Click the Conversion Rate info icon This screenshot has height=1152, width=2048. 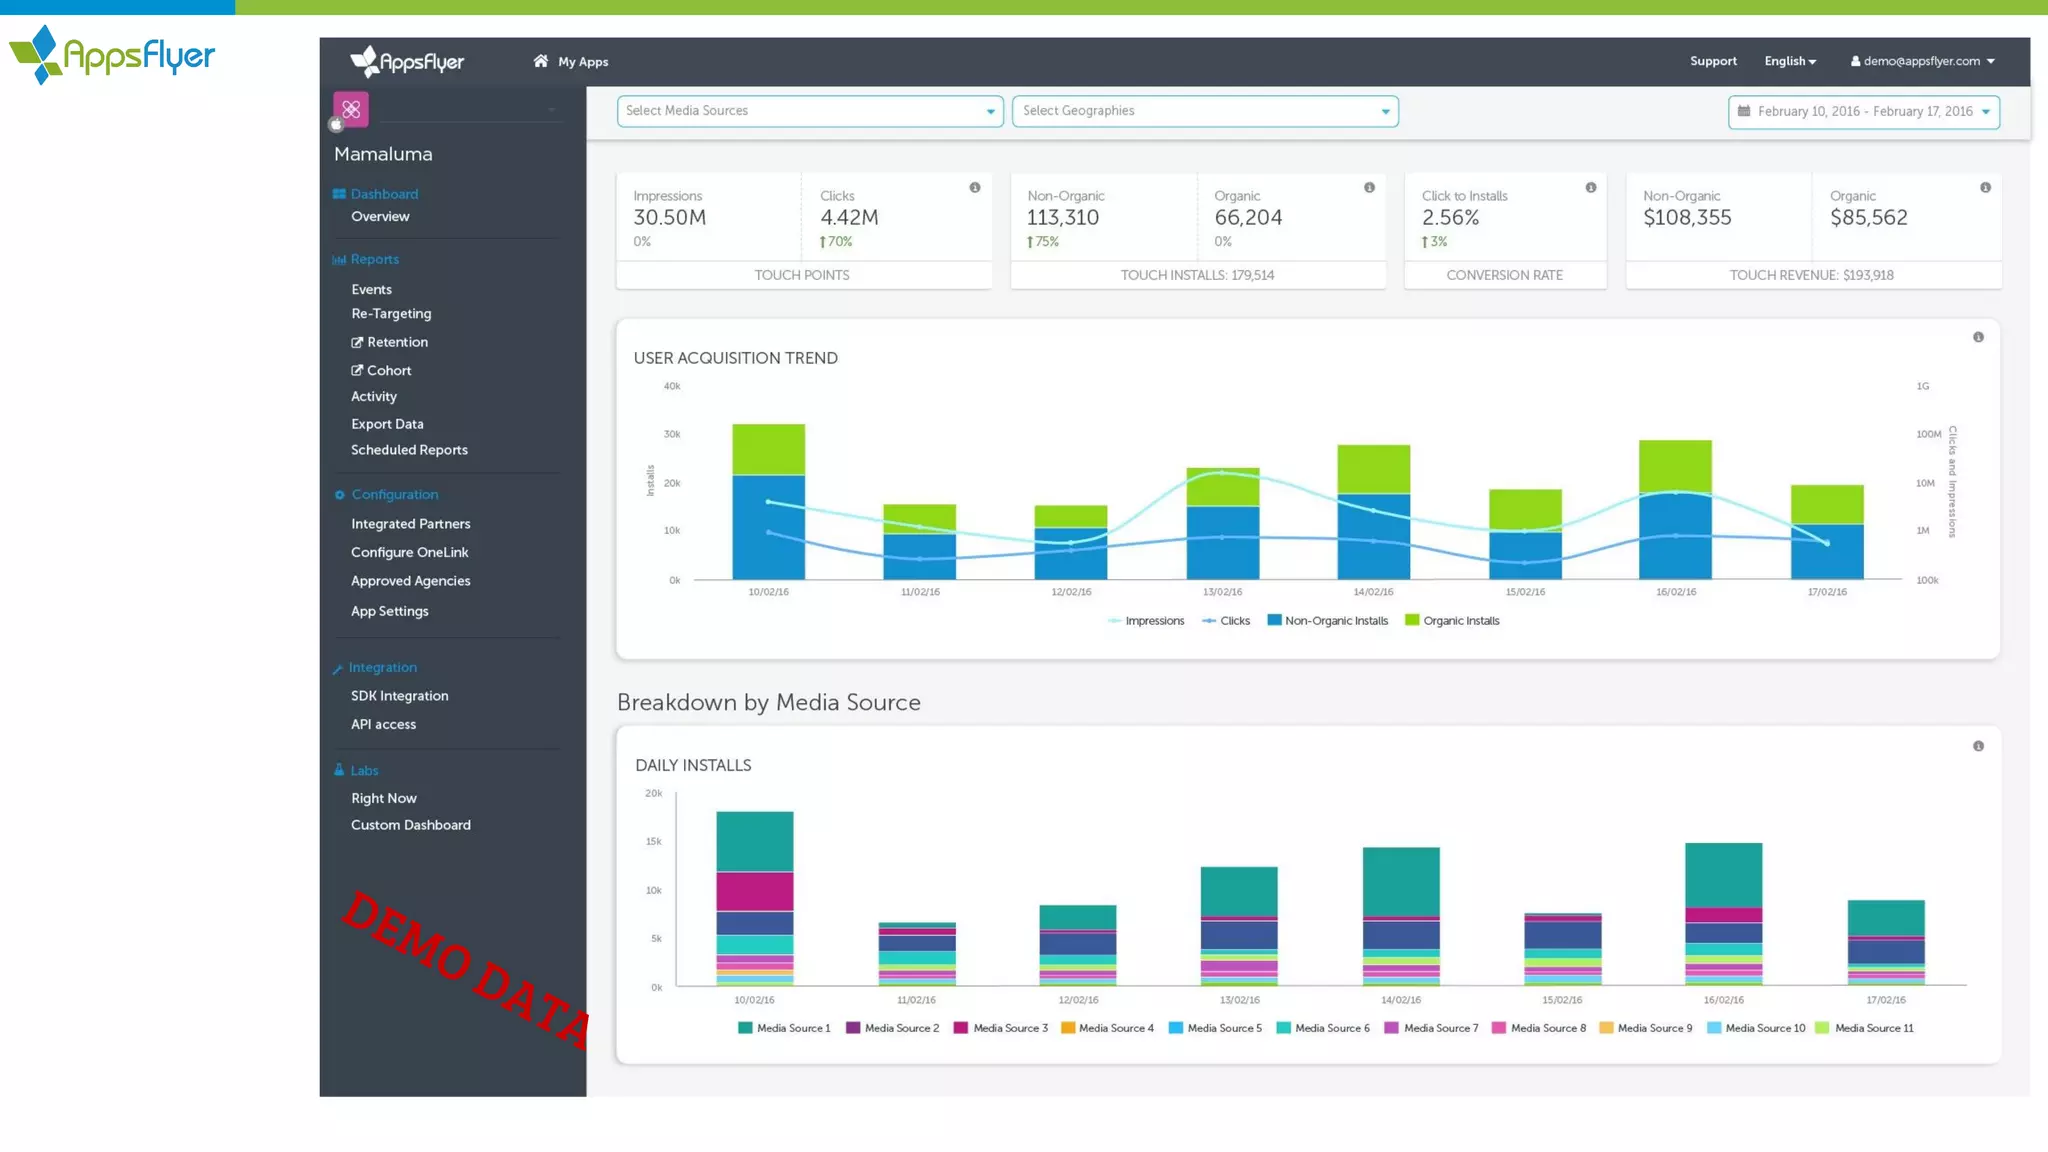coord(1590,188)
